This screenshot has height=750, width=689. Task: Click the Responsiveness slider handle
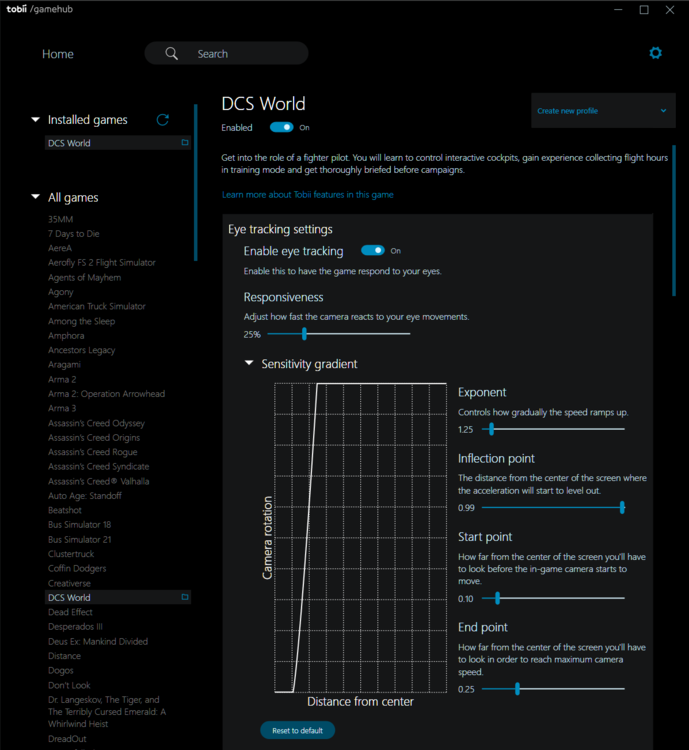(x=304, y=334)
